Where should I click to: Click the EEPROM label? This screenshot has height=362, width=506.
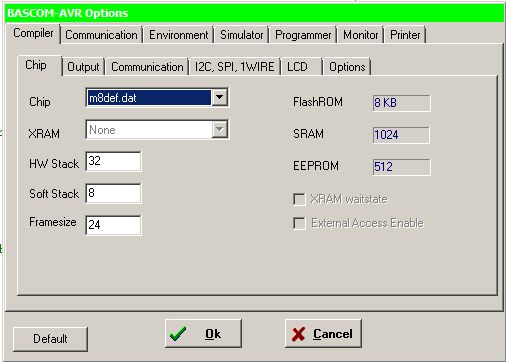[x=316, y=166]
